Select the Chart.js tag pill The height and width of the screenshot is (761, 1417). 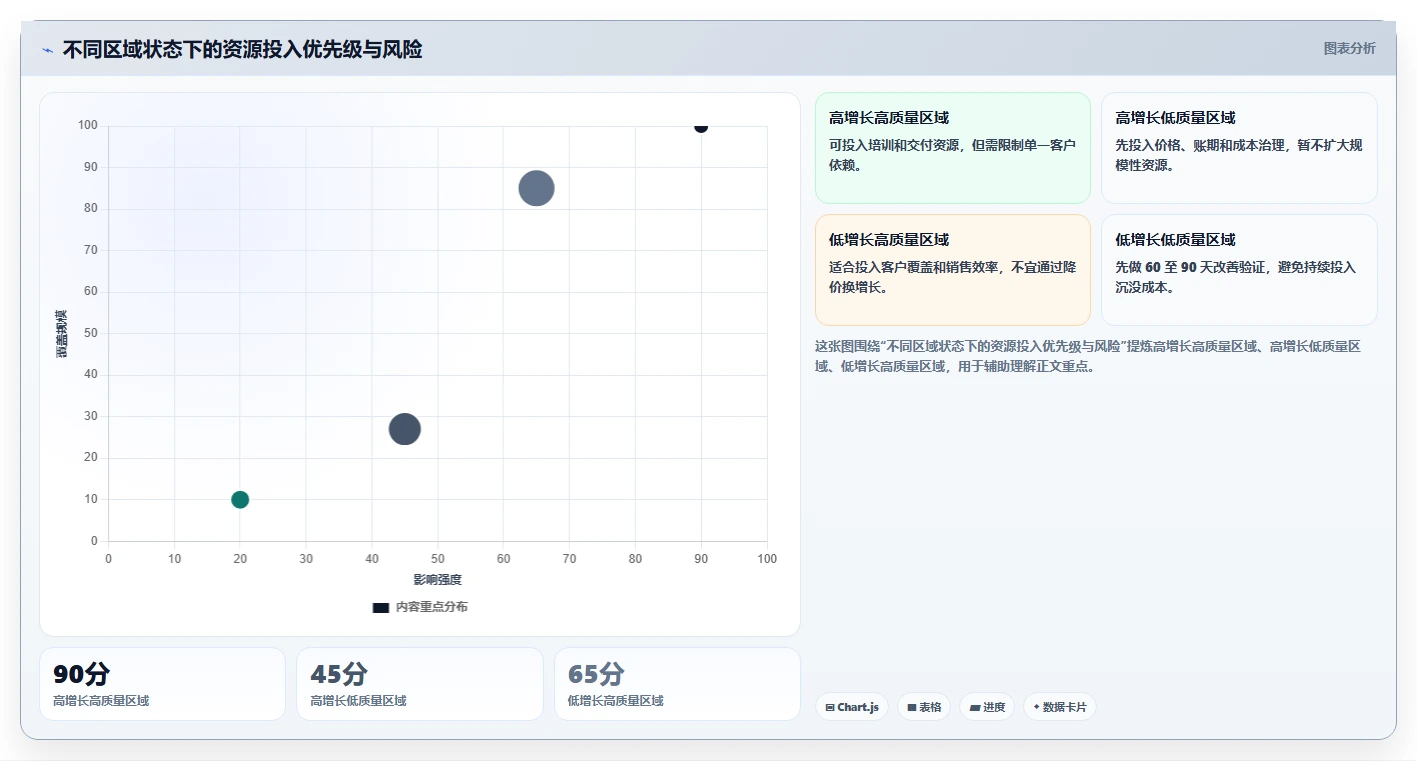tap(852, 707)
